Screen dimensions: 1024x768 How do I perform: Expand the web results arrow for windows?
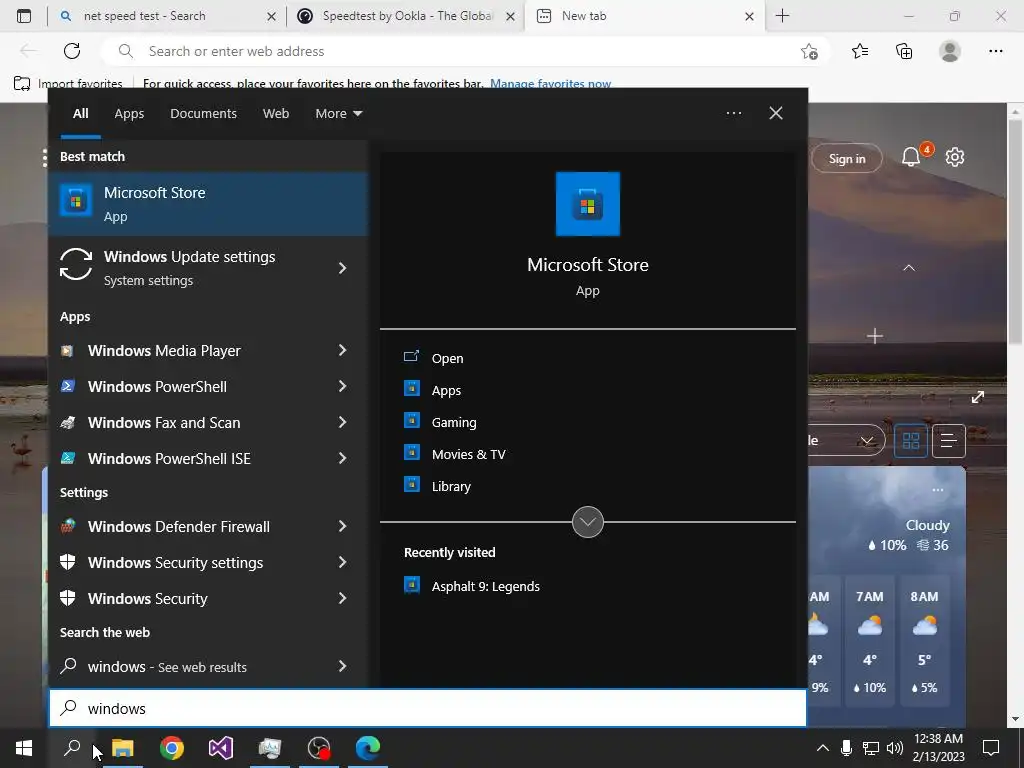(342, 666)
